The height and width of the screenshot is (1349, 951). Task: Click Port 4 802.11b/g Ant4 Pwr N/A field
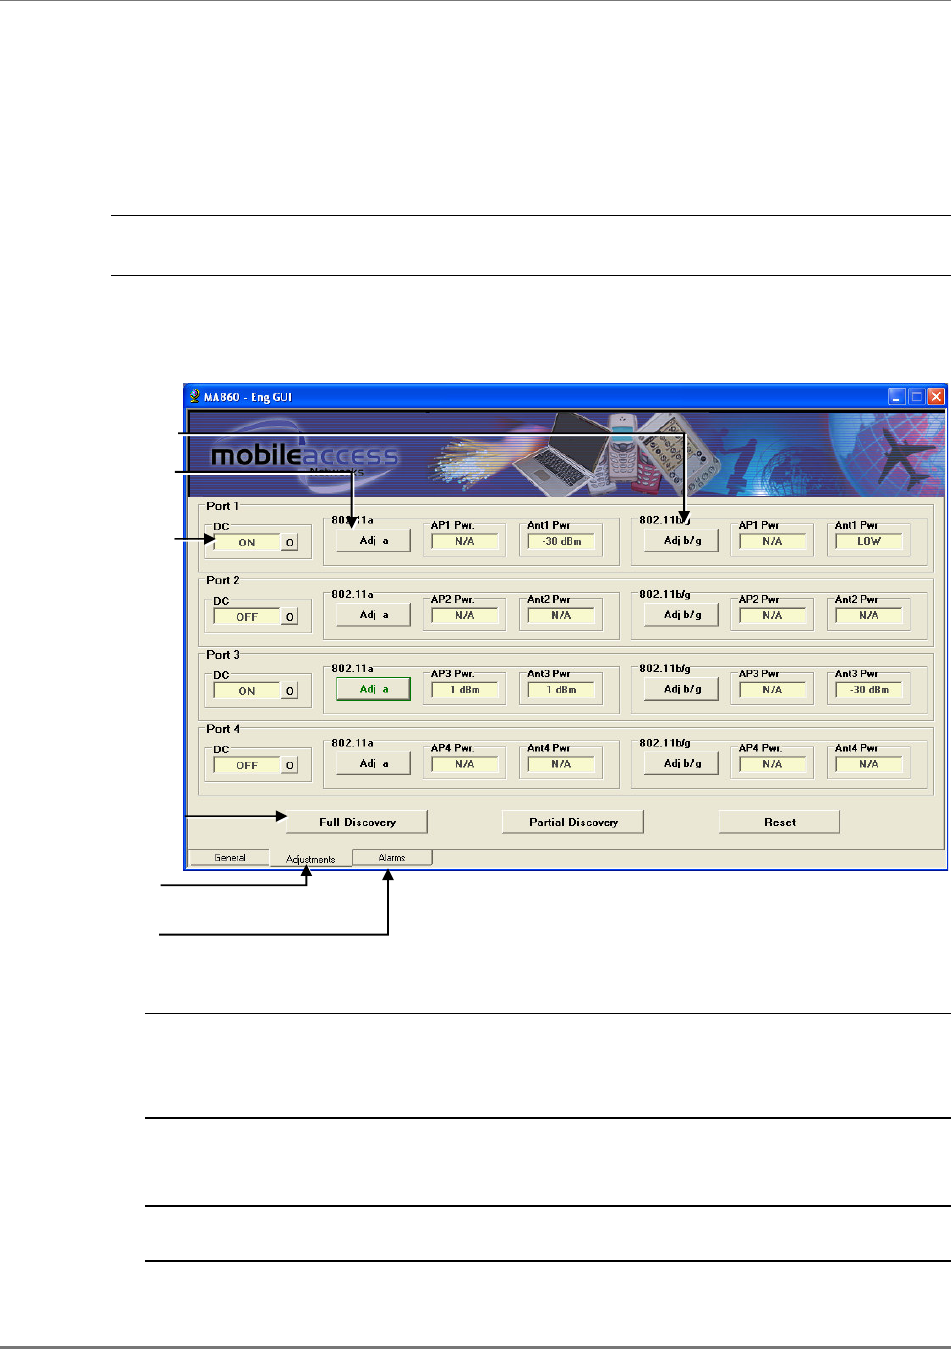[869, 764]
